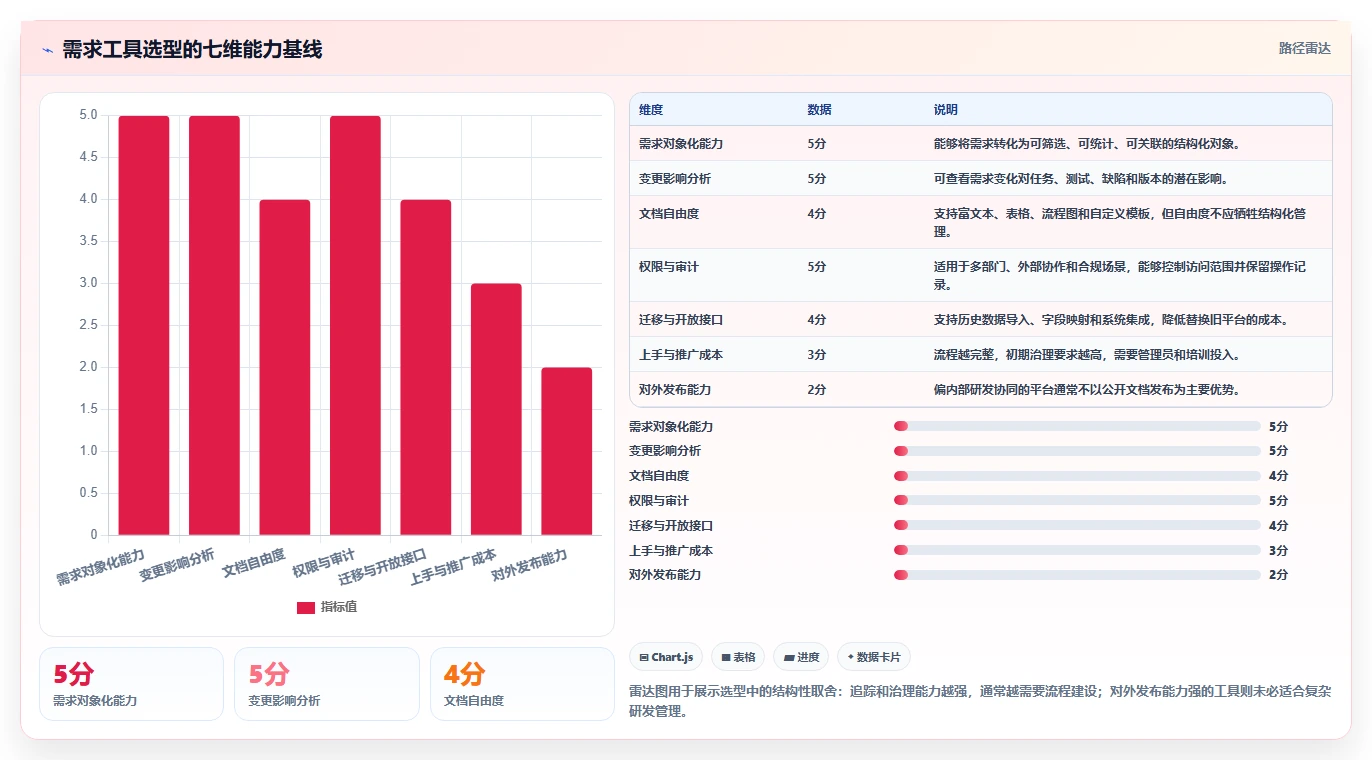This screenshot has height=760, width=1372.
Task: Open the 5分 需求对象化能力 data card
Action: 131,684
